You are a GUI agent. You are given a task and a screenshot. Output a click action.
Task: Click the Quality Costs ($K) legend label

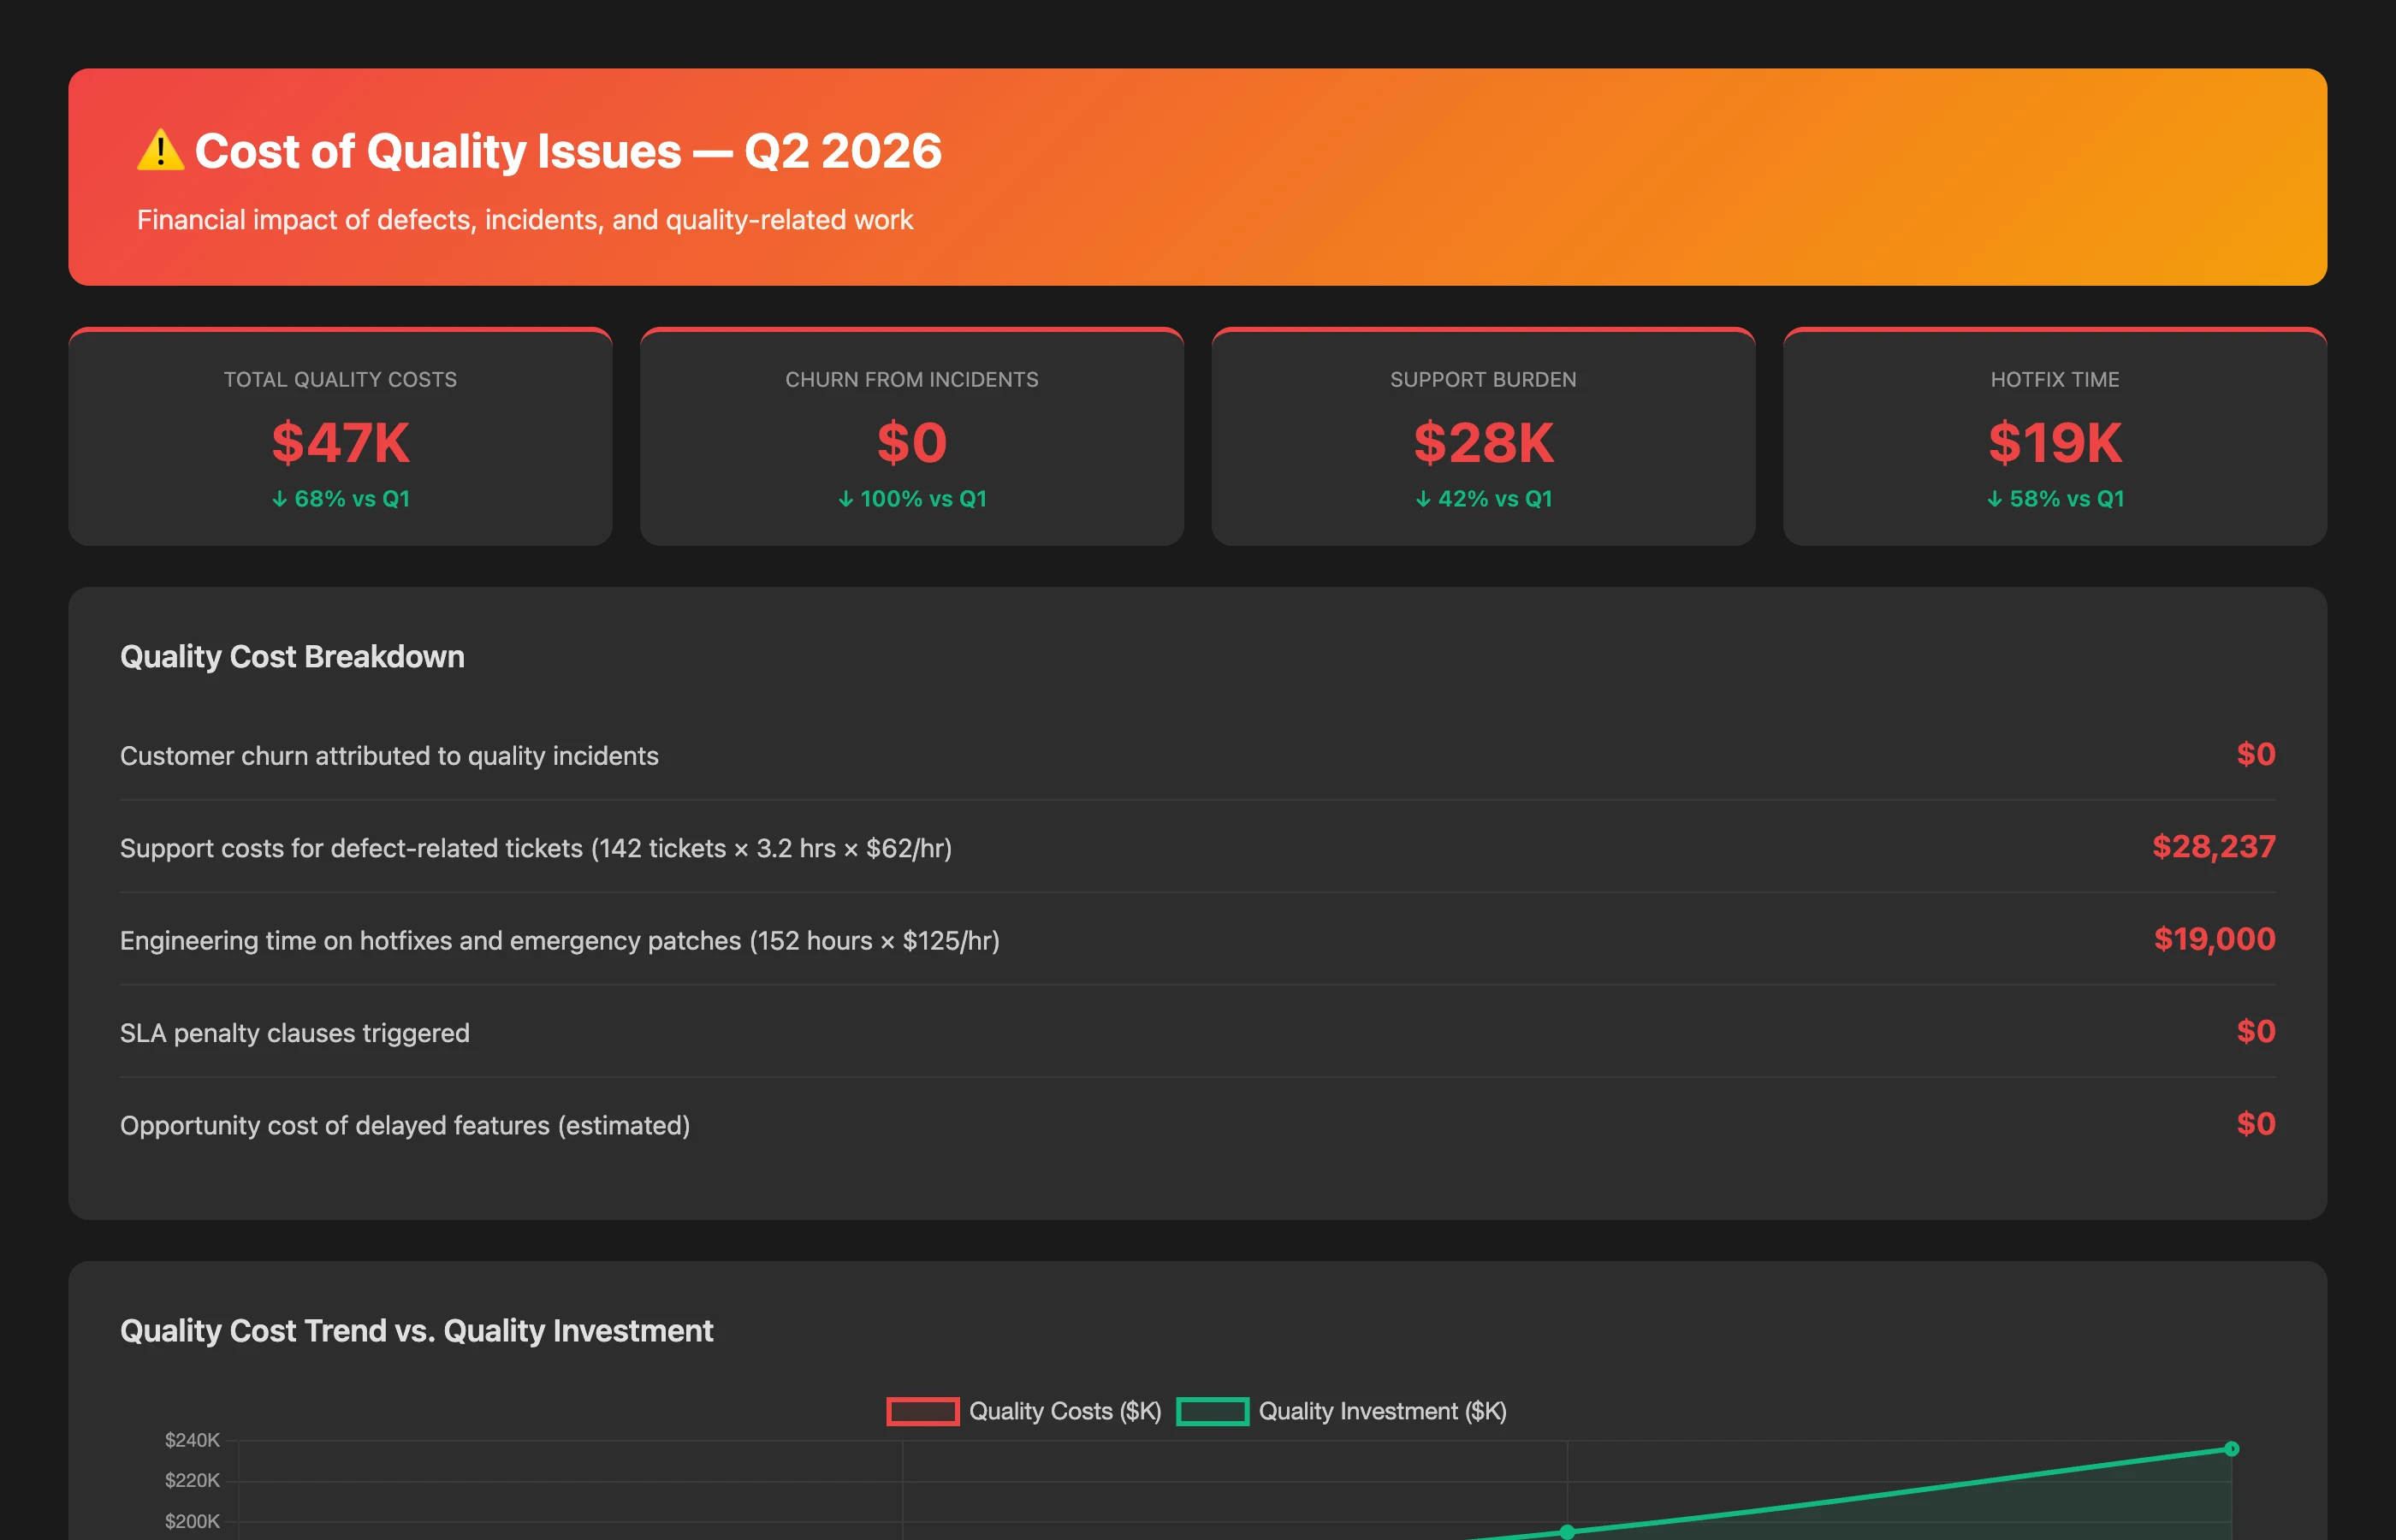[1065, 1411]
